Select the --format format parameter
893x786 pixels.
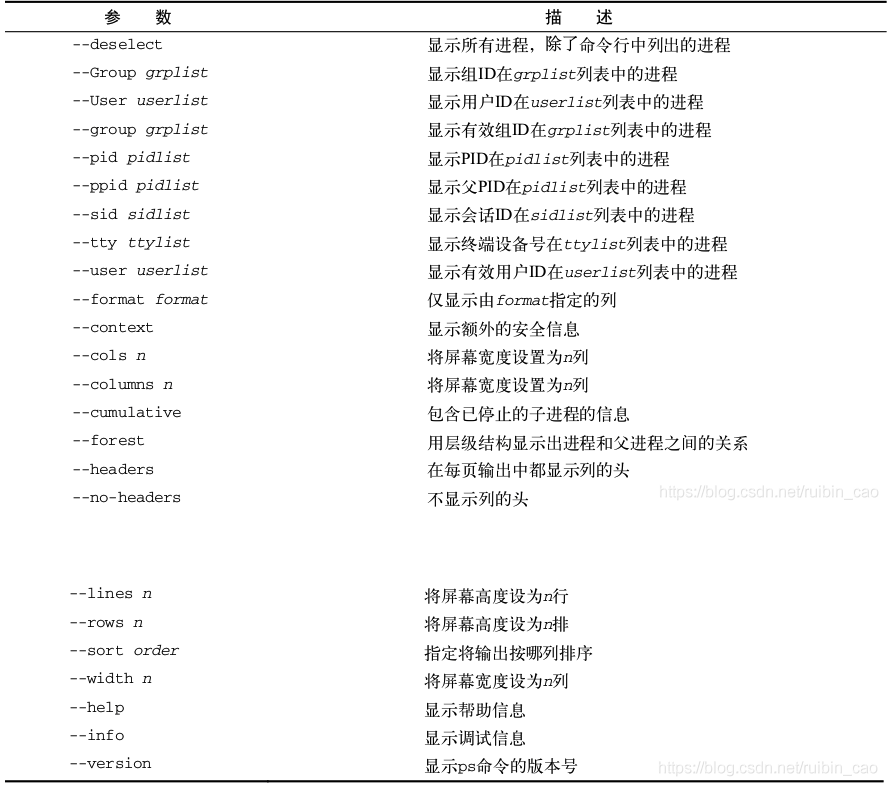140,299
